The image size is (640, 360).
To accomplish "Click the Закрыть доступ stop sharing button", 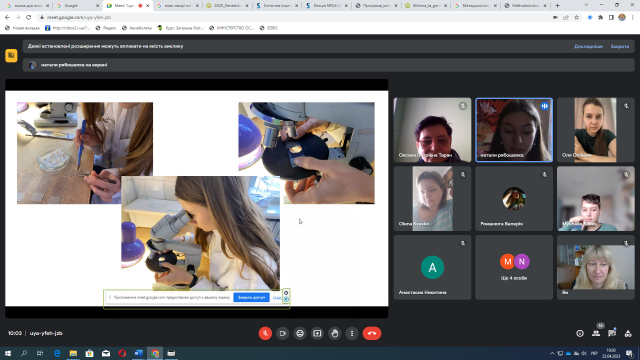I will pos(251,298).
